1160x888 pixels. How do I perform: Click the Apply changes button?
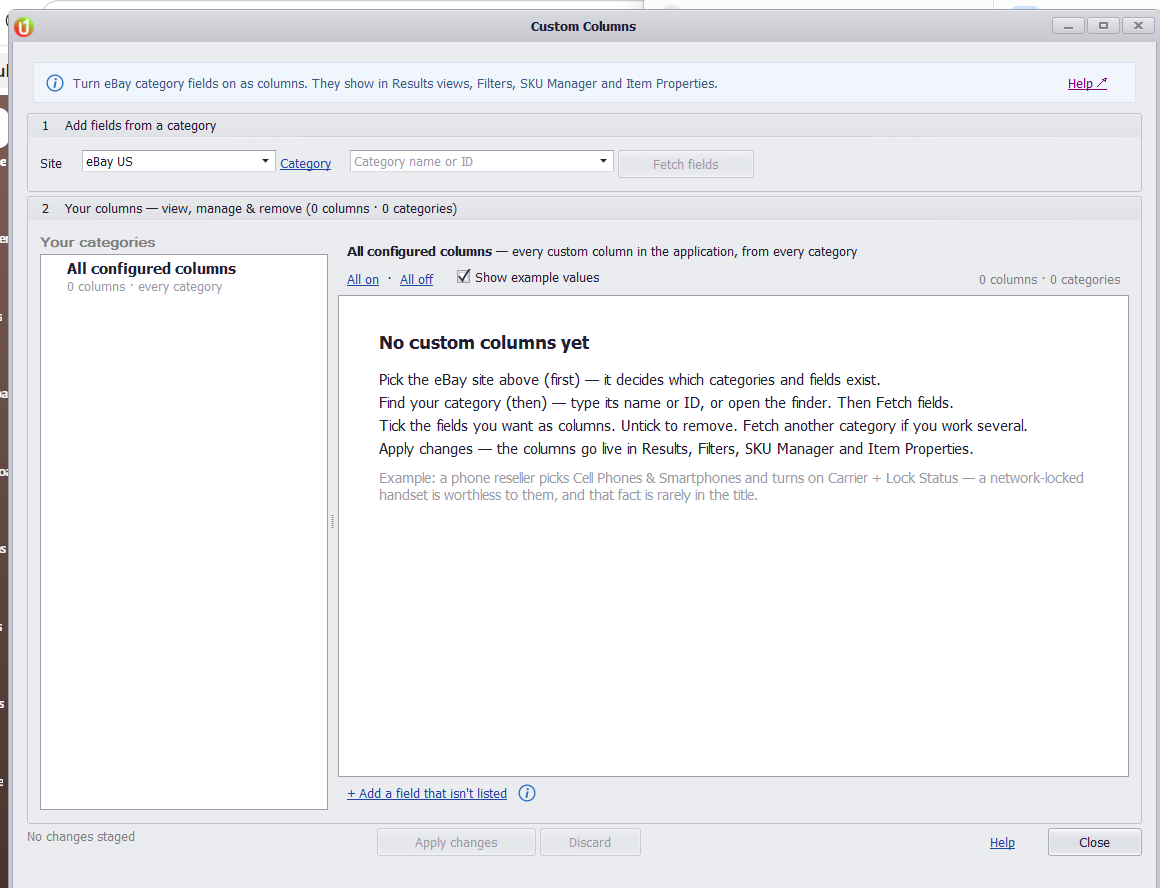pos(456,842)
